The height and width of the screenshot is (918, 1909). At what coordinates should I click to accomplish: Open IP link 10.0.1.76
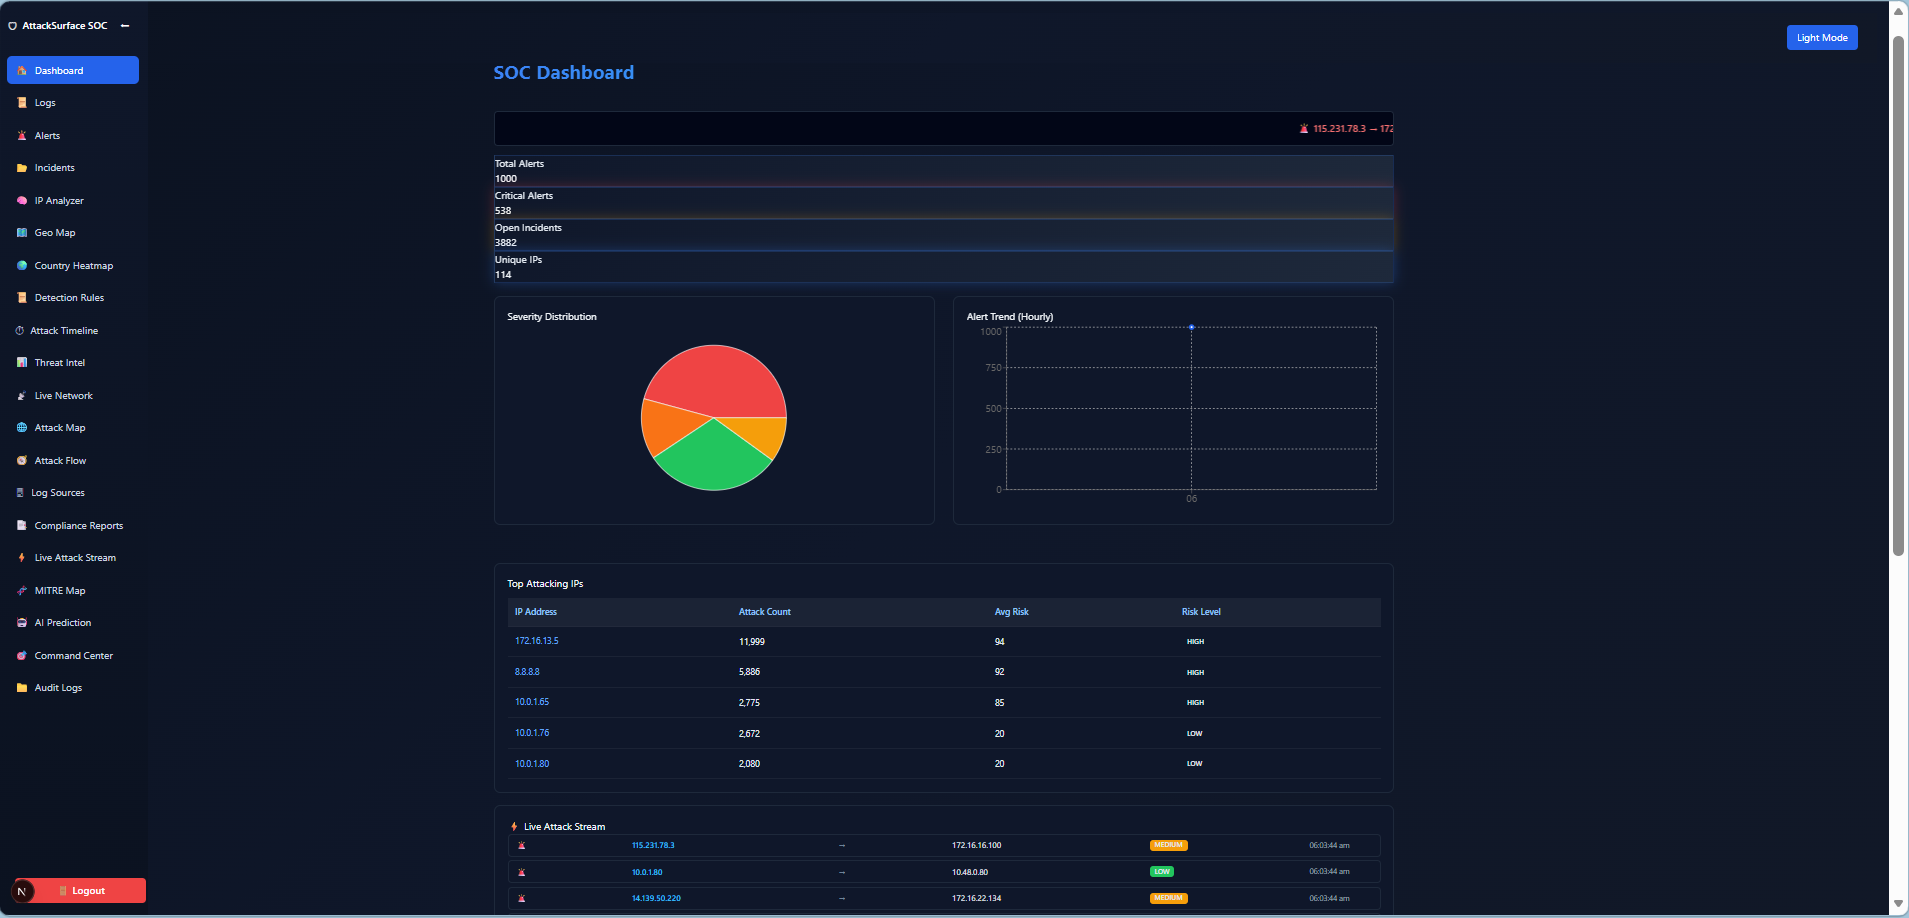[532, 733]
